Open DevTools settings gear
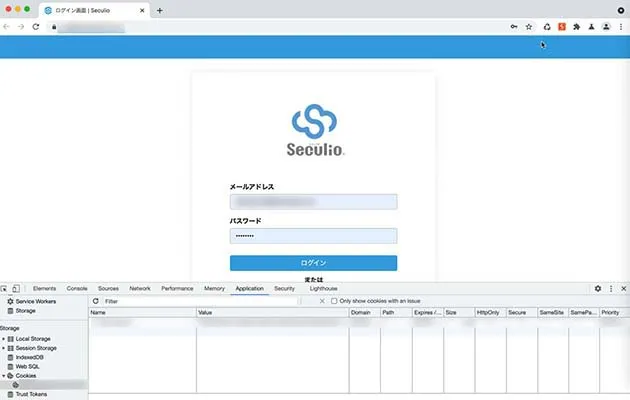Viewport: 630px width, 400px height. pos(598,288)
